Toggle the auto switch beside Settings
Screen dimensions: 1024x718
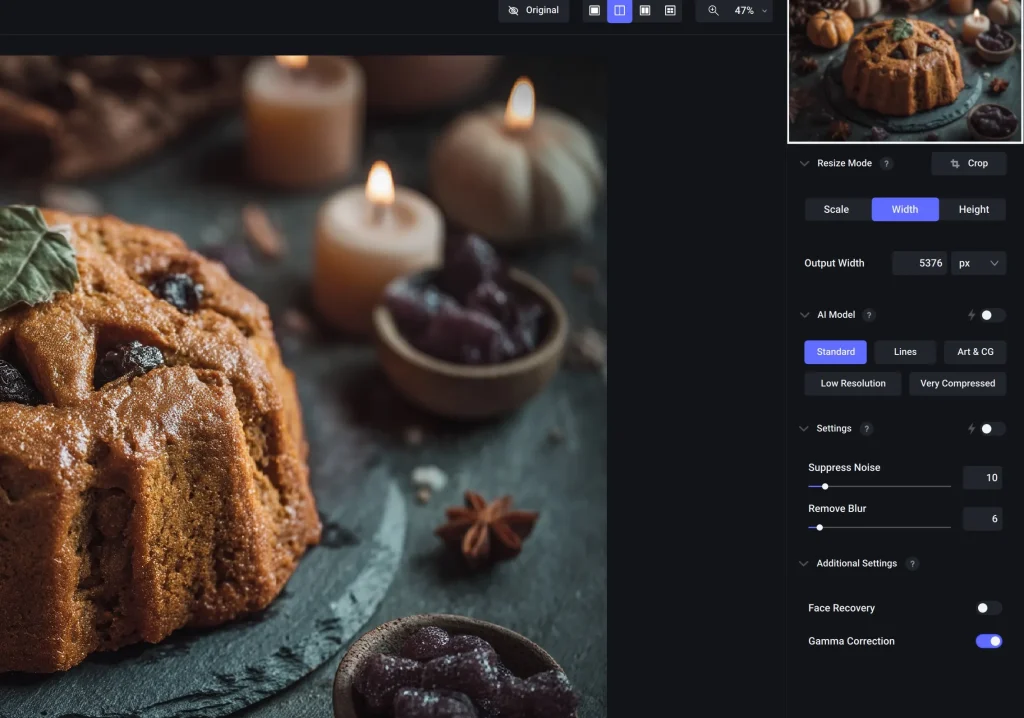(988, 428)
